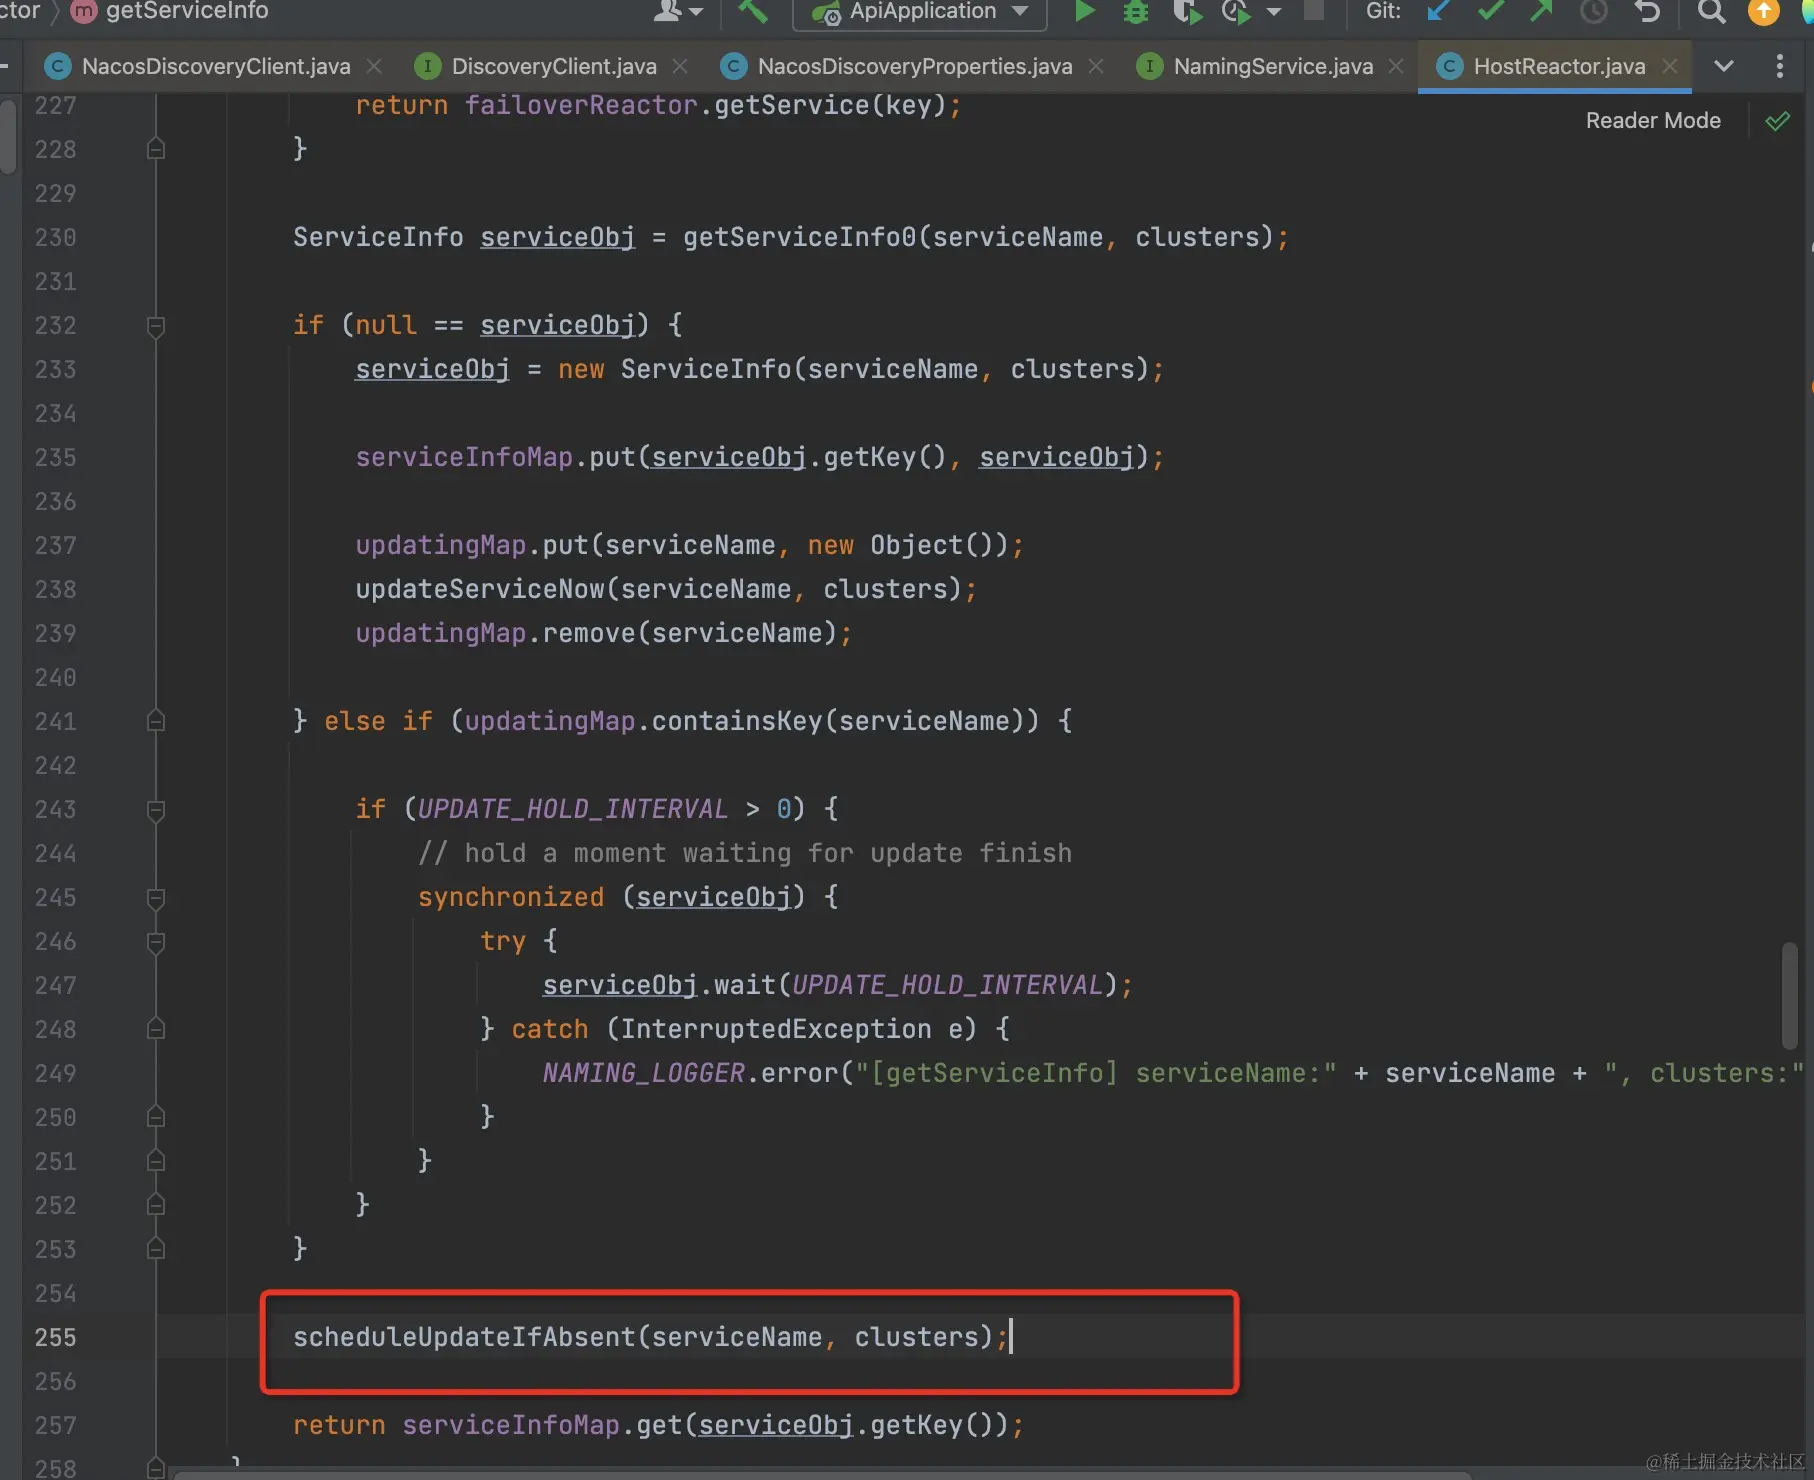
Task: Expand the profiler options dropdown arrow
Action: pos(1274,12)
